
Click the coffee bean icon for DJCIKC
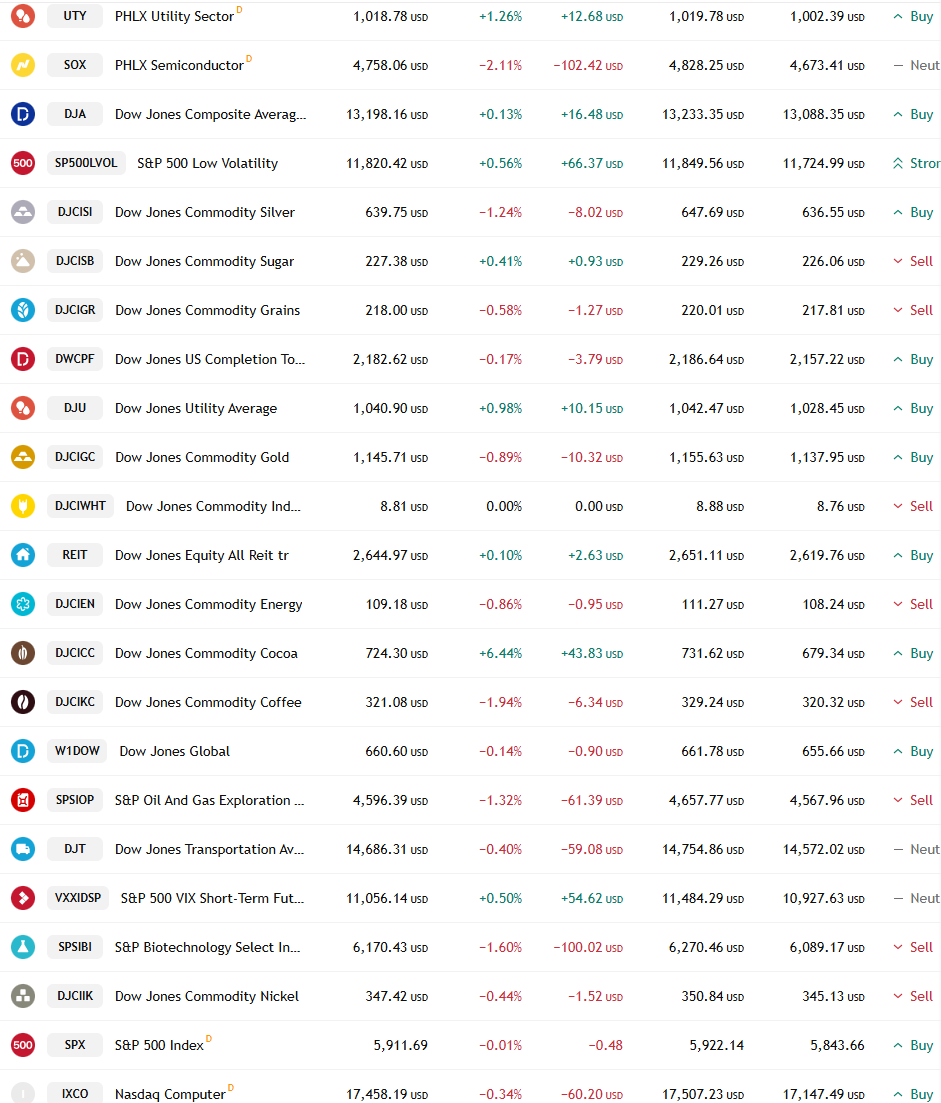[23, 701]
